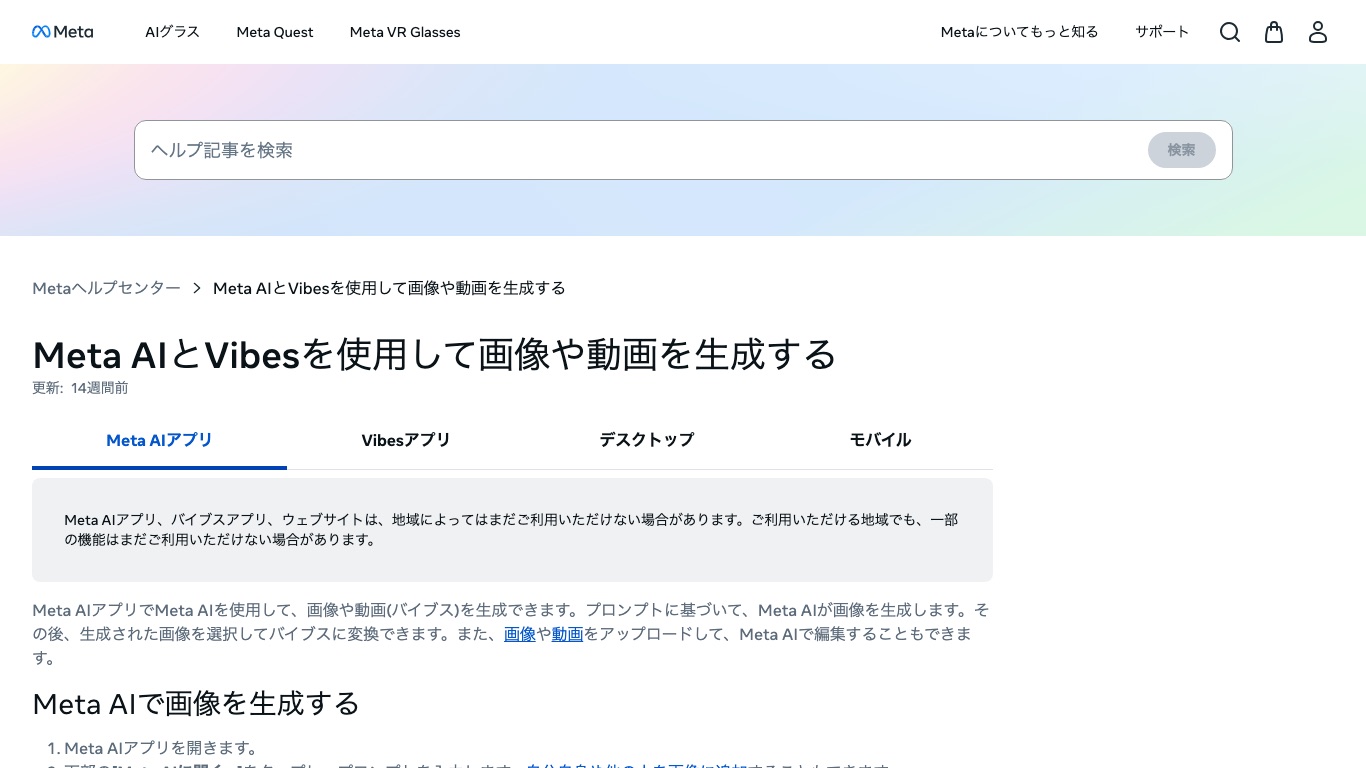Open the search magnifier icon

(1230, 32)
